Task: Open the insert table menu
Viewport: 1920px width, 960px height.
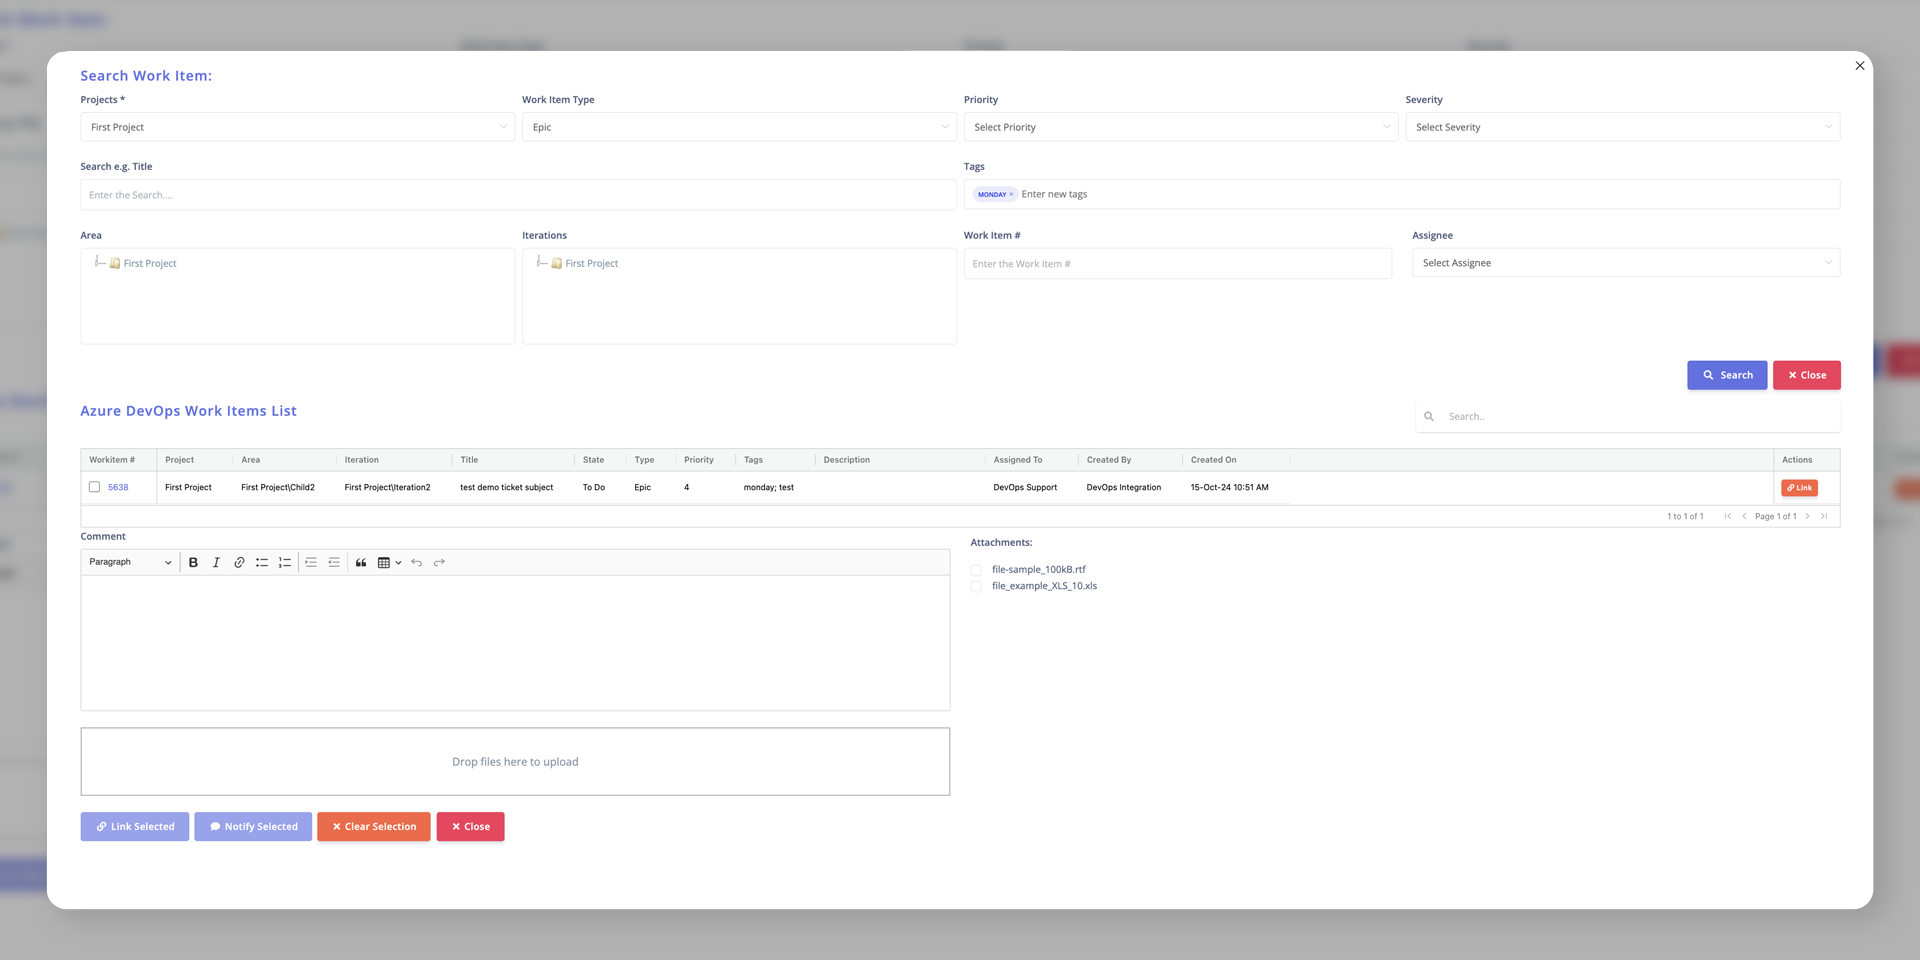Action: [x=389, y=563]
